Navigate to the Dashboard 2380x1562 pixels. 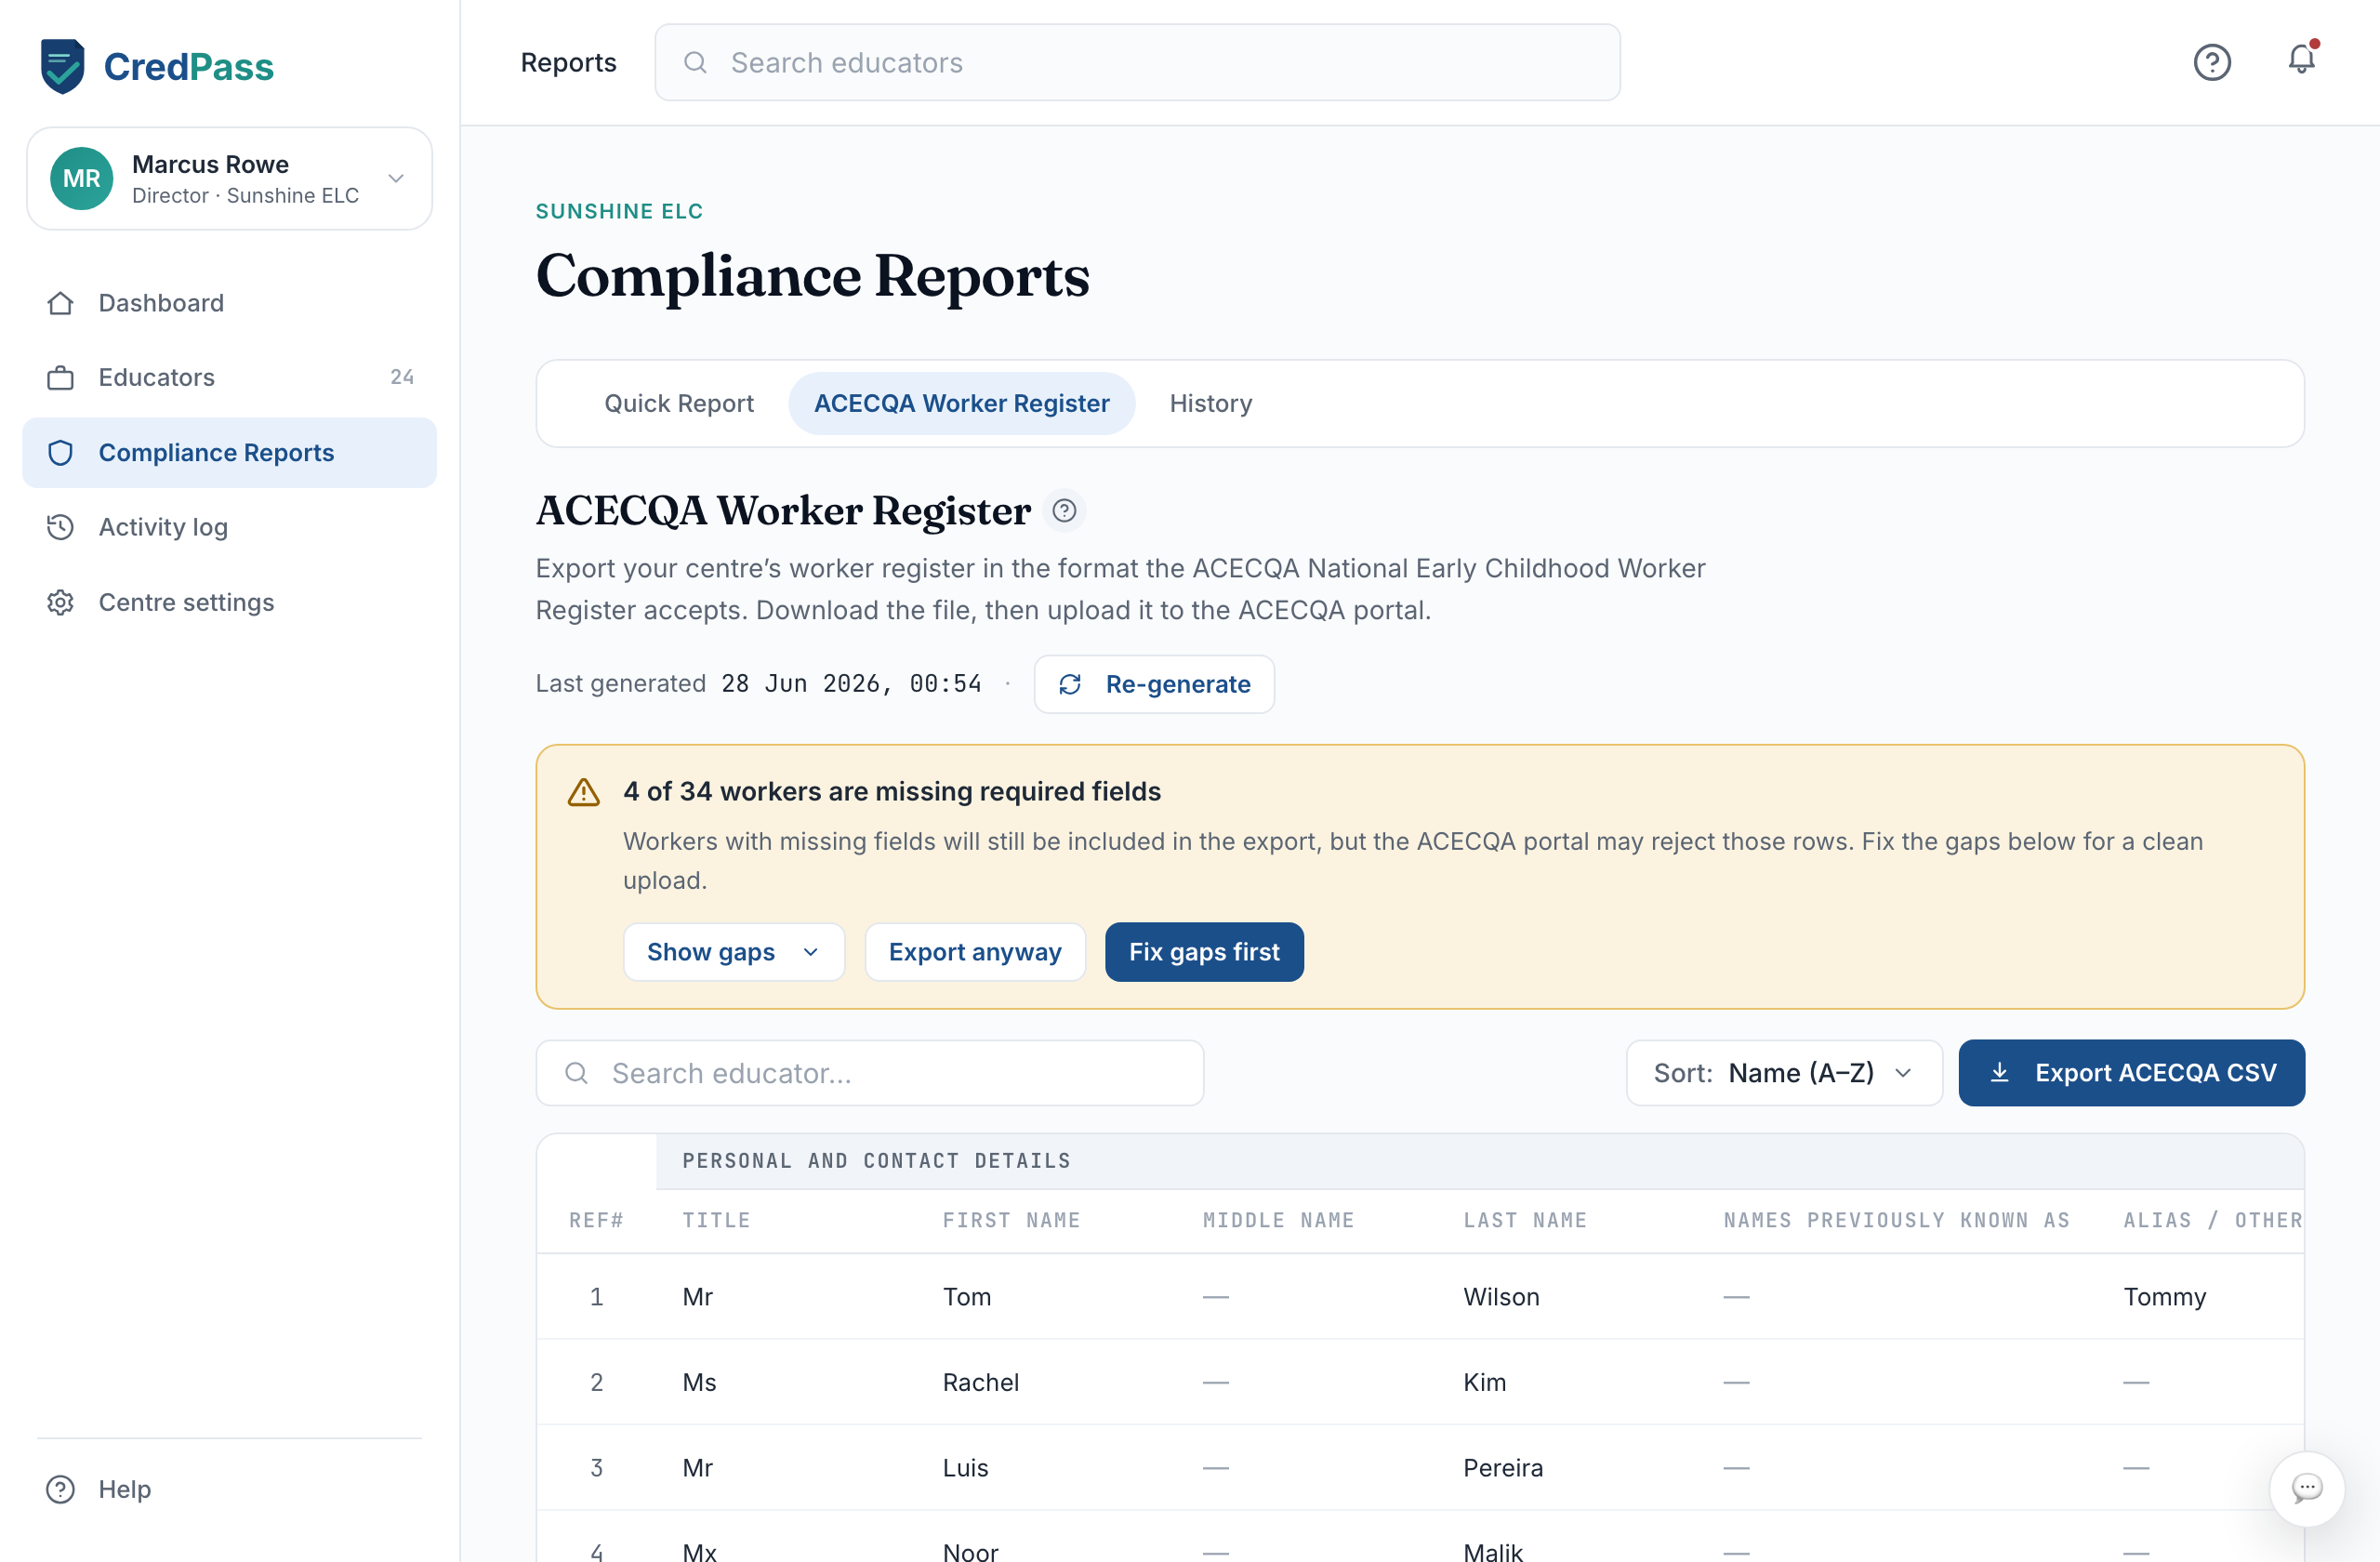[229, 303]
